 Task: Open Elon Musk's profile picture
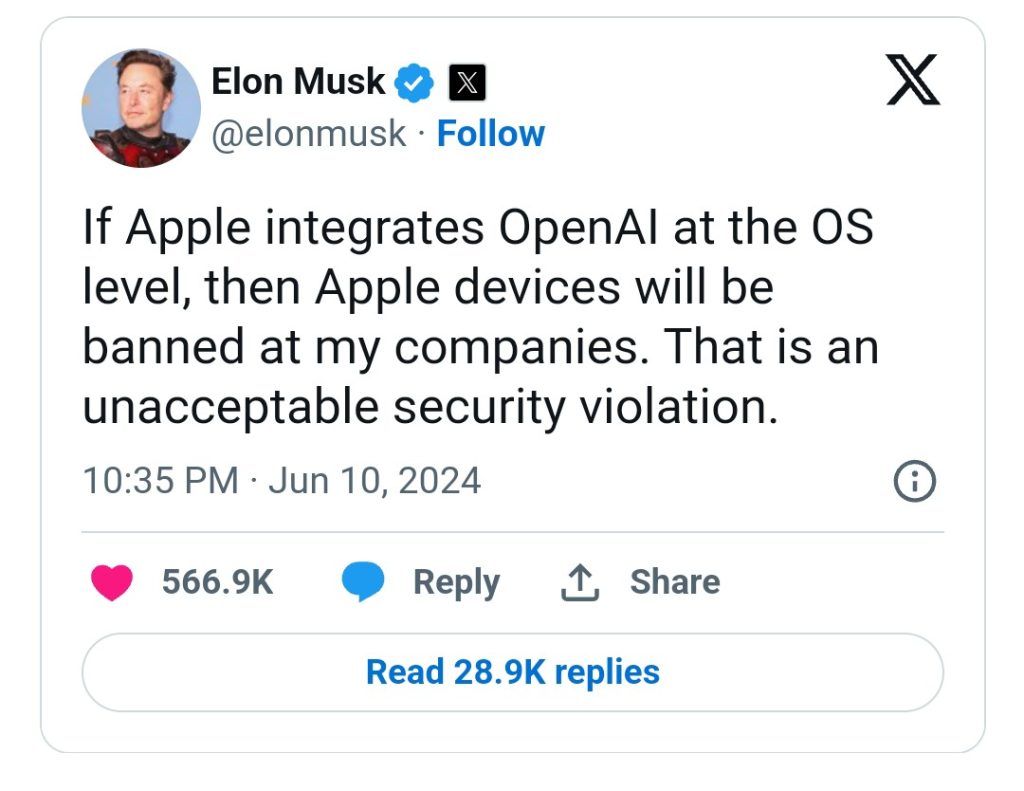(141, 107)
